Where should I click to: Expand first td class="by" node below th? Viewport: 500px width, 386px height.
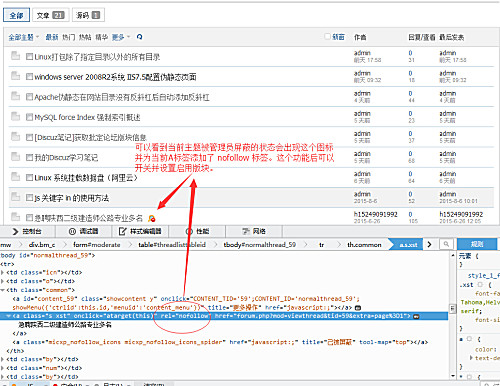pos(3,359)
